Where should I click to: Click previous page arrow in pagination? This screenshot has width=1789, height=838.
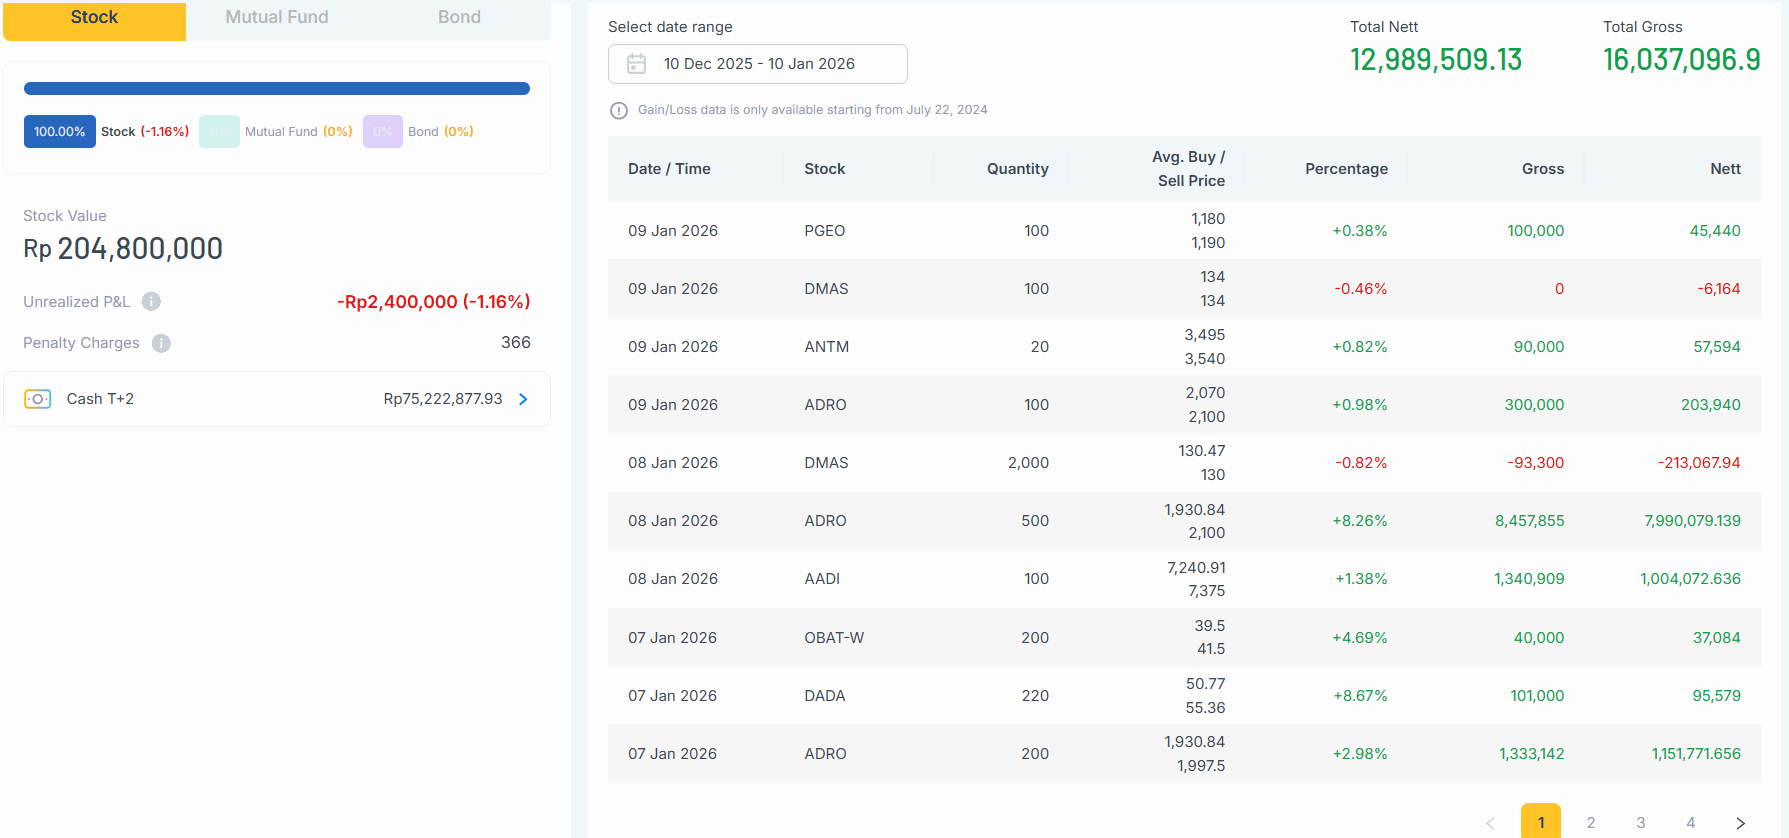1490,823
